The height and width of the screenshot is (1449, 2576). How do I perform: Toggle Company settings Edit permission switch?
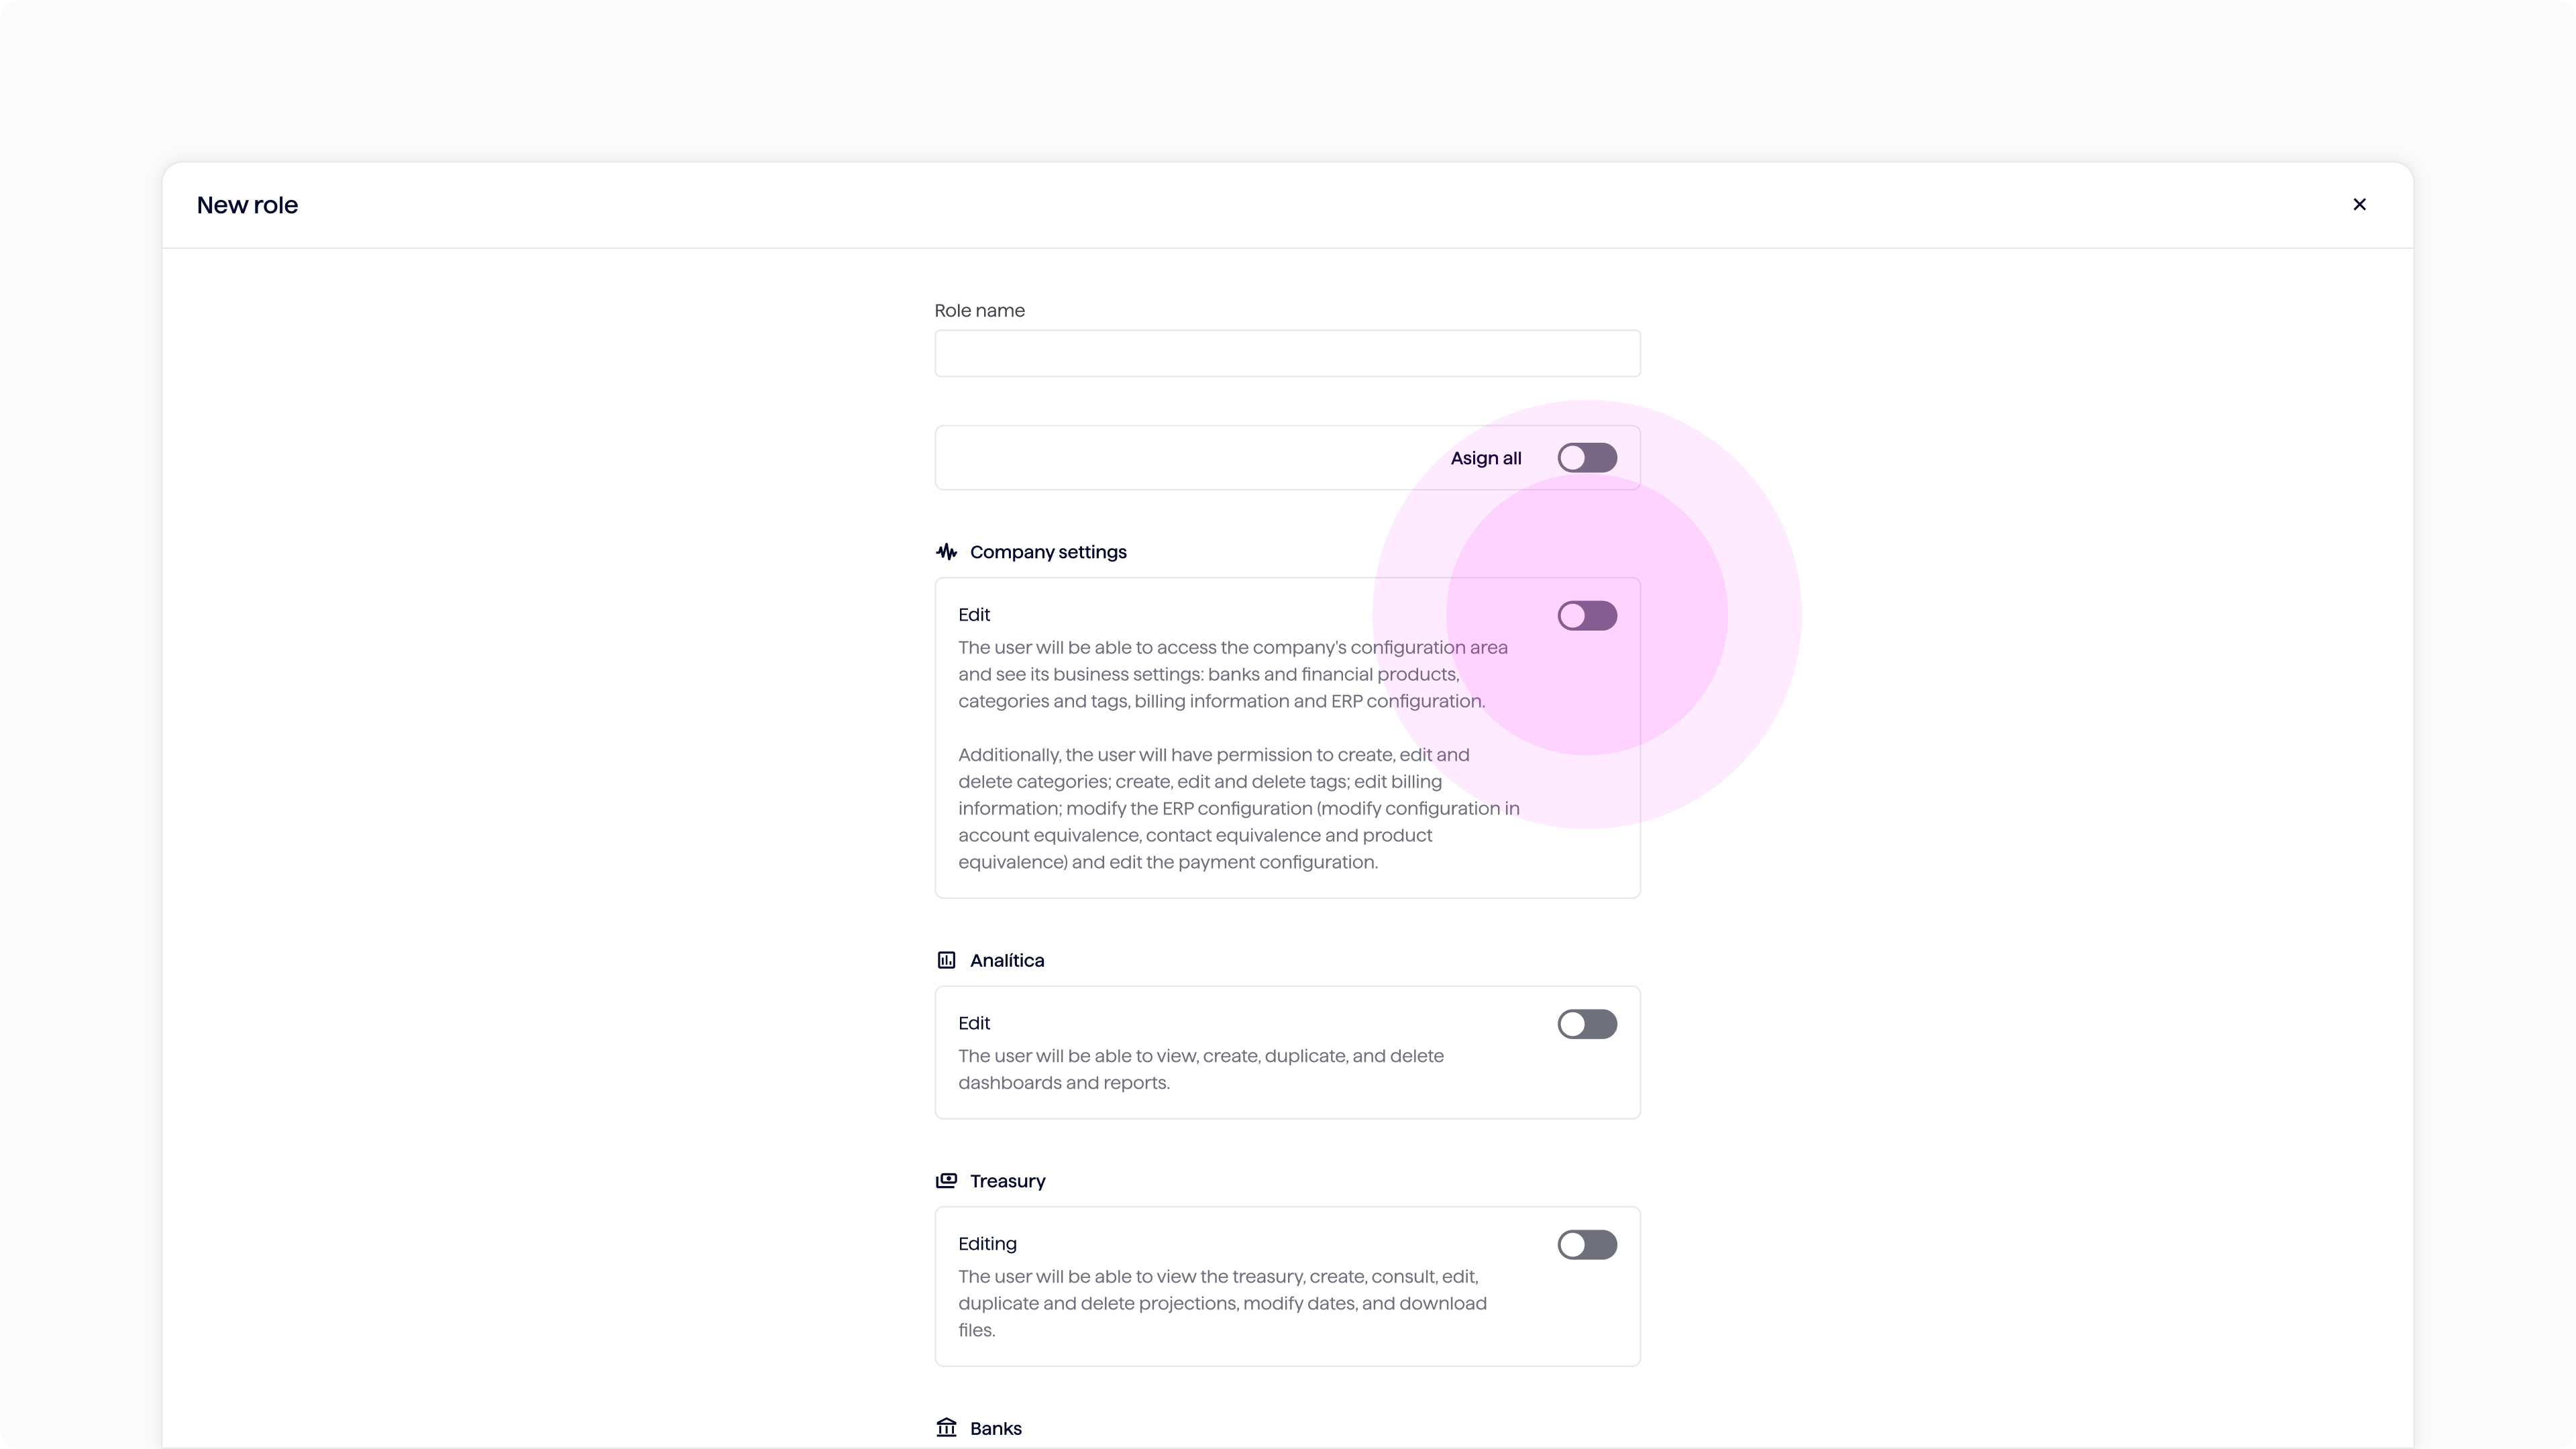[x=1587, y=616]
